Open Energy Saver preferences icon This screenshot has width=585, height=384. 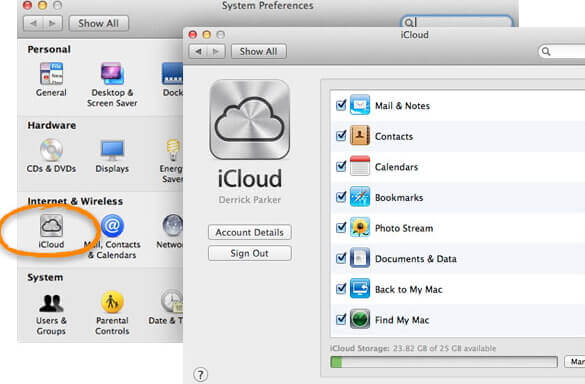coord(174,150)
